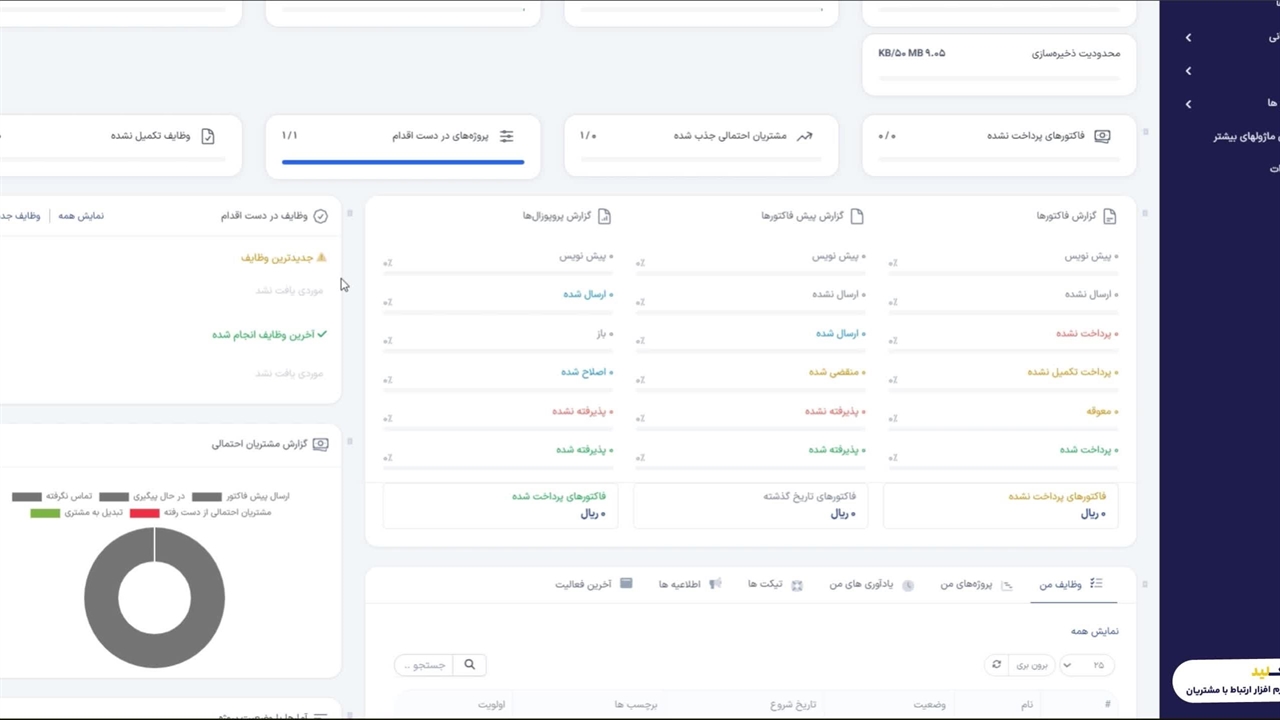Click the invoices report (گزارش فاکتورها) icon
This screenshot has height=720, width=1280.
click(x=1109, y=216)
